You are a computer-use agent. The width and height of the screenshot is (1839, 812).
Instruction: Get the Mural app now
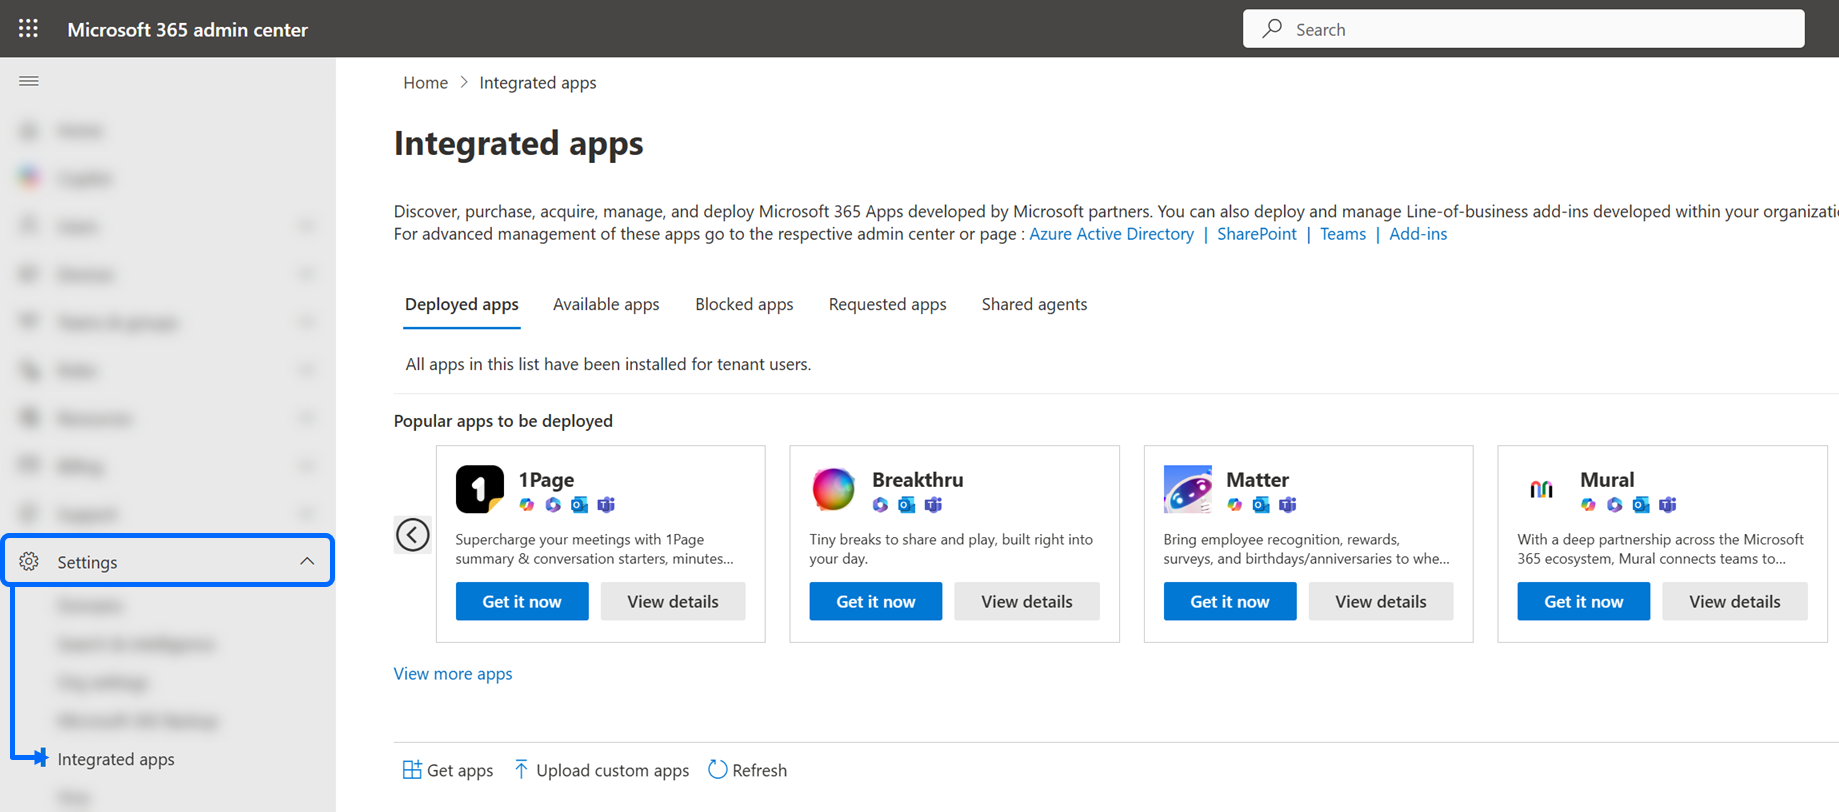pyautogui.click(x=1584, y=601)
